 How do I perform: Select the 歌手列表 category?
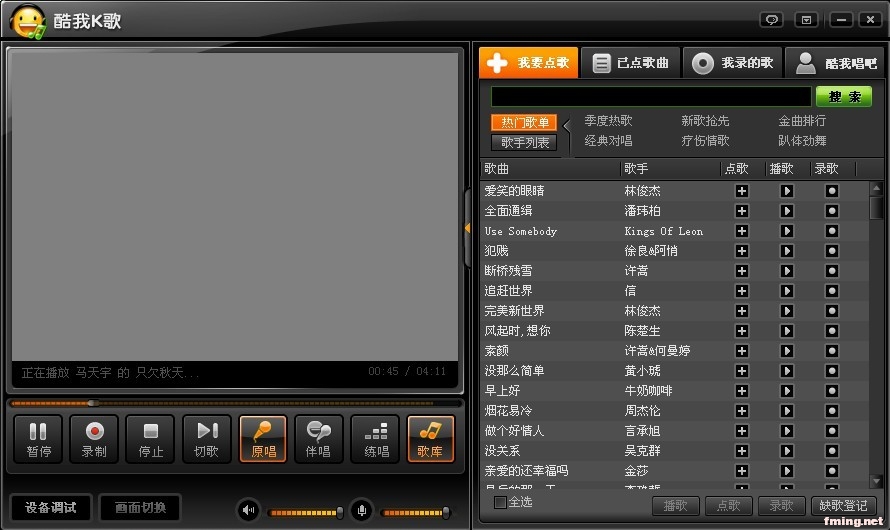[524, 142]
